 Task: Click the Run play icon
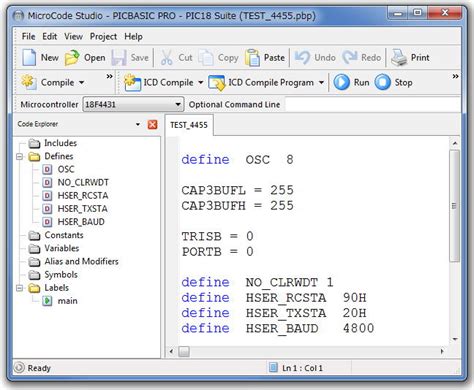(x=342, y=82)
